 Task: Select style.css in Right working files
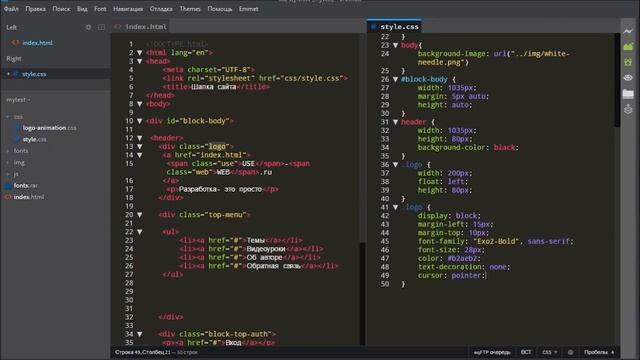34,74
